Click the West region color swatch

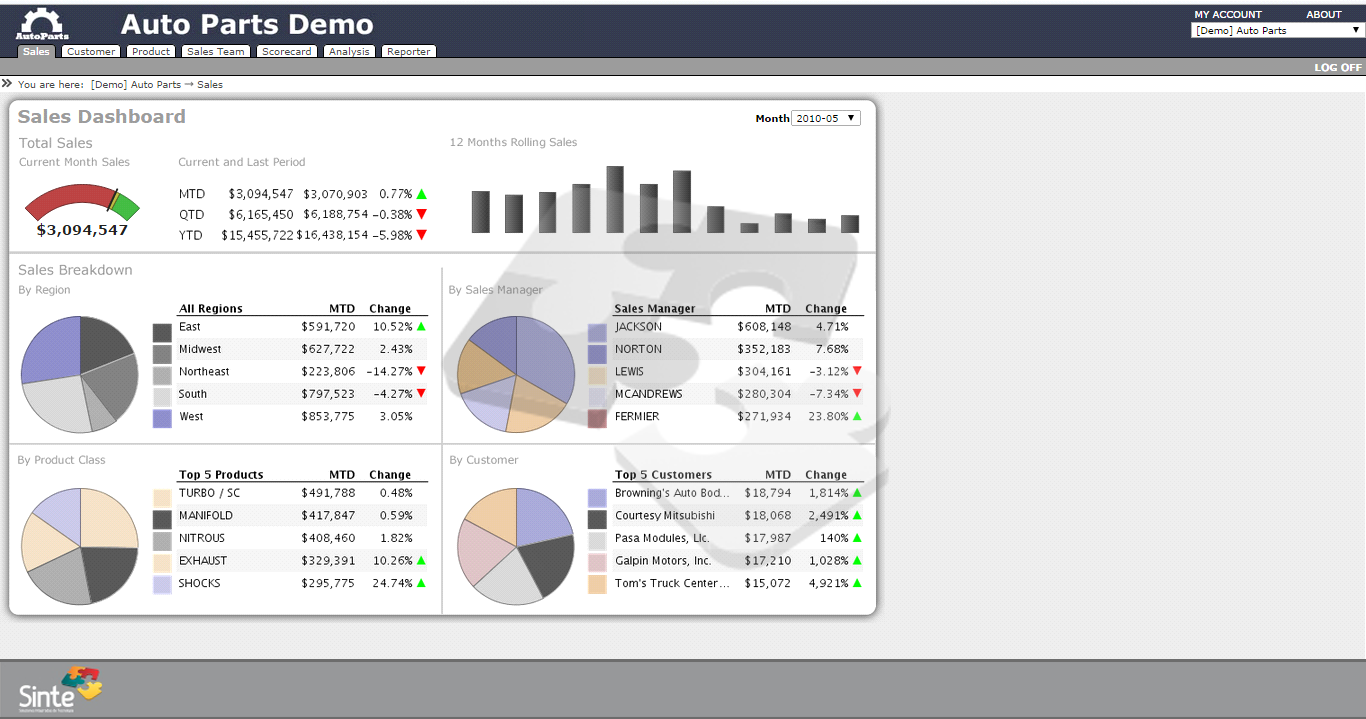coord(162,418)
